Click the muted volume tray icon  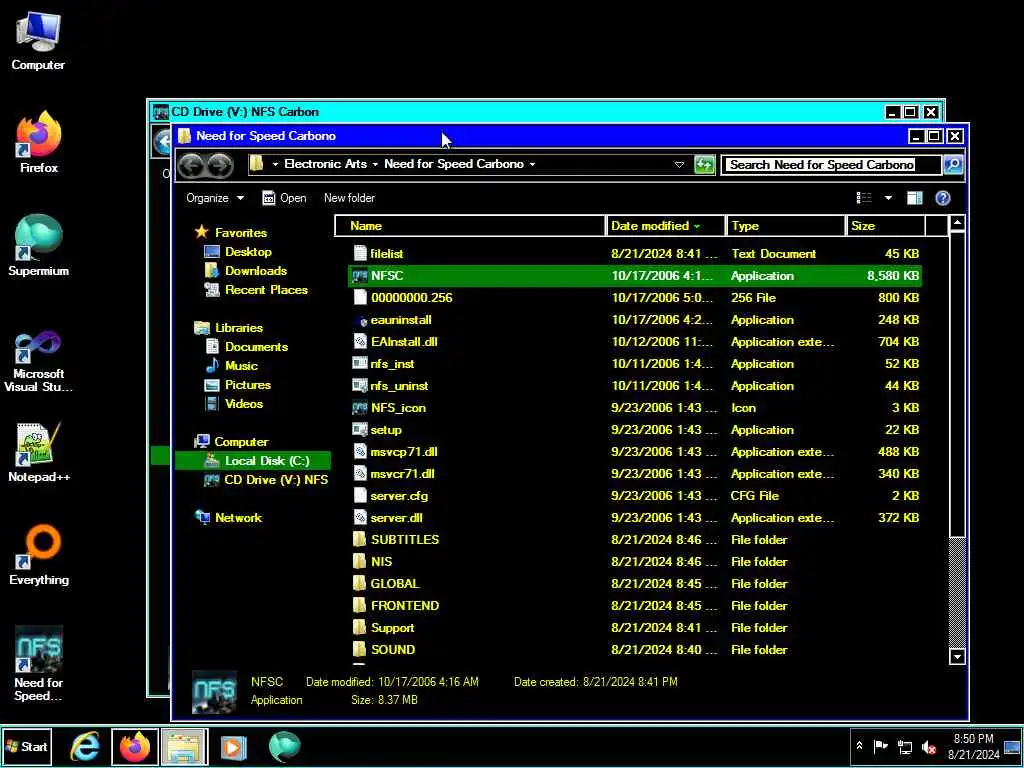pos(928,746)
